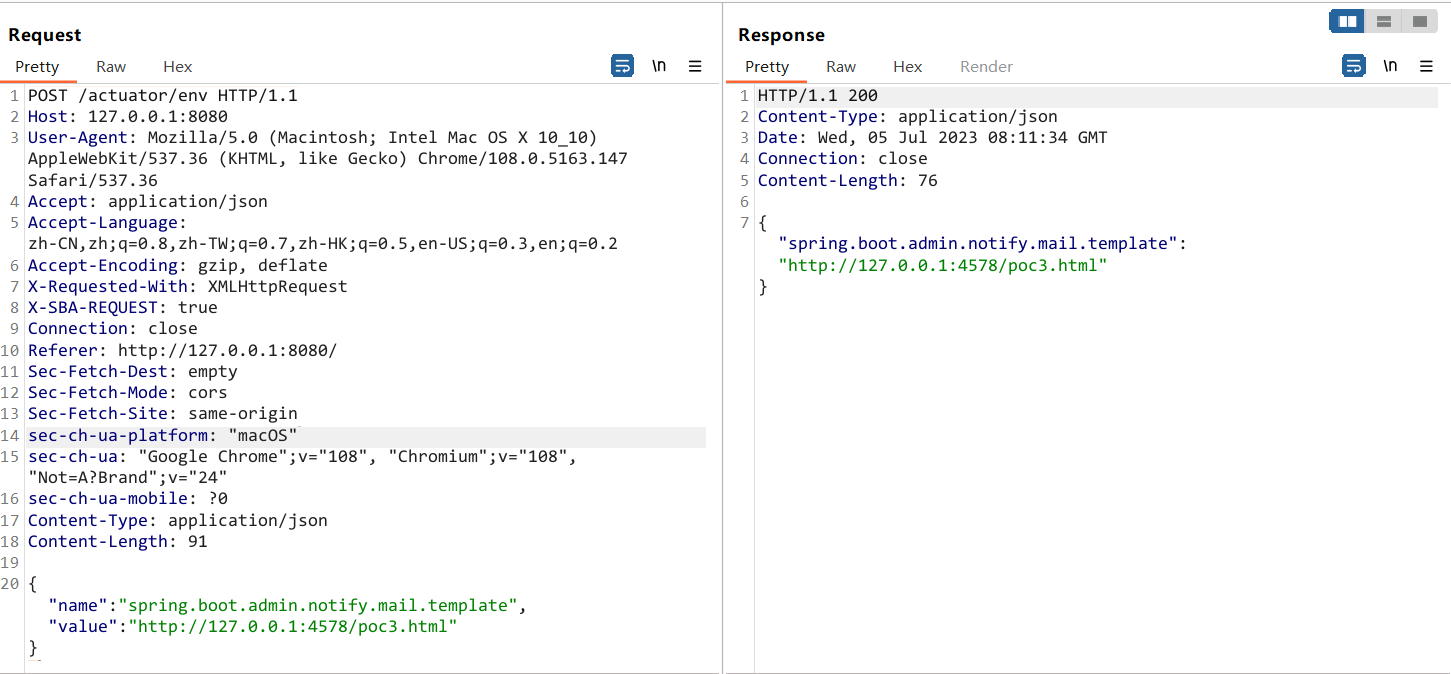Select the Request Hex tab
This screenshot has height=674, width=1451.
[178, 67]
